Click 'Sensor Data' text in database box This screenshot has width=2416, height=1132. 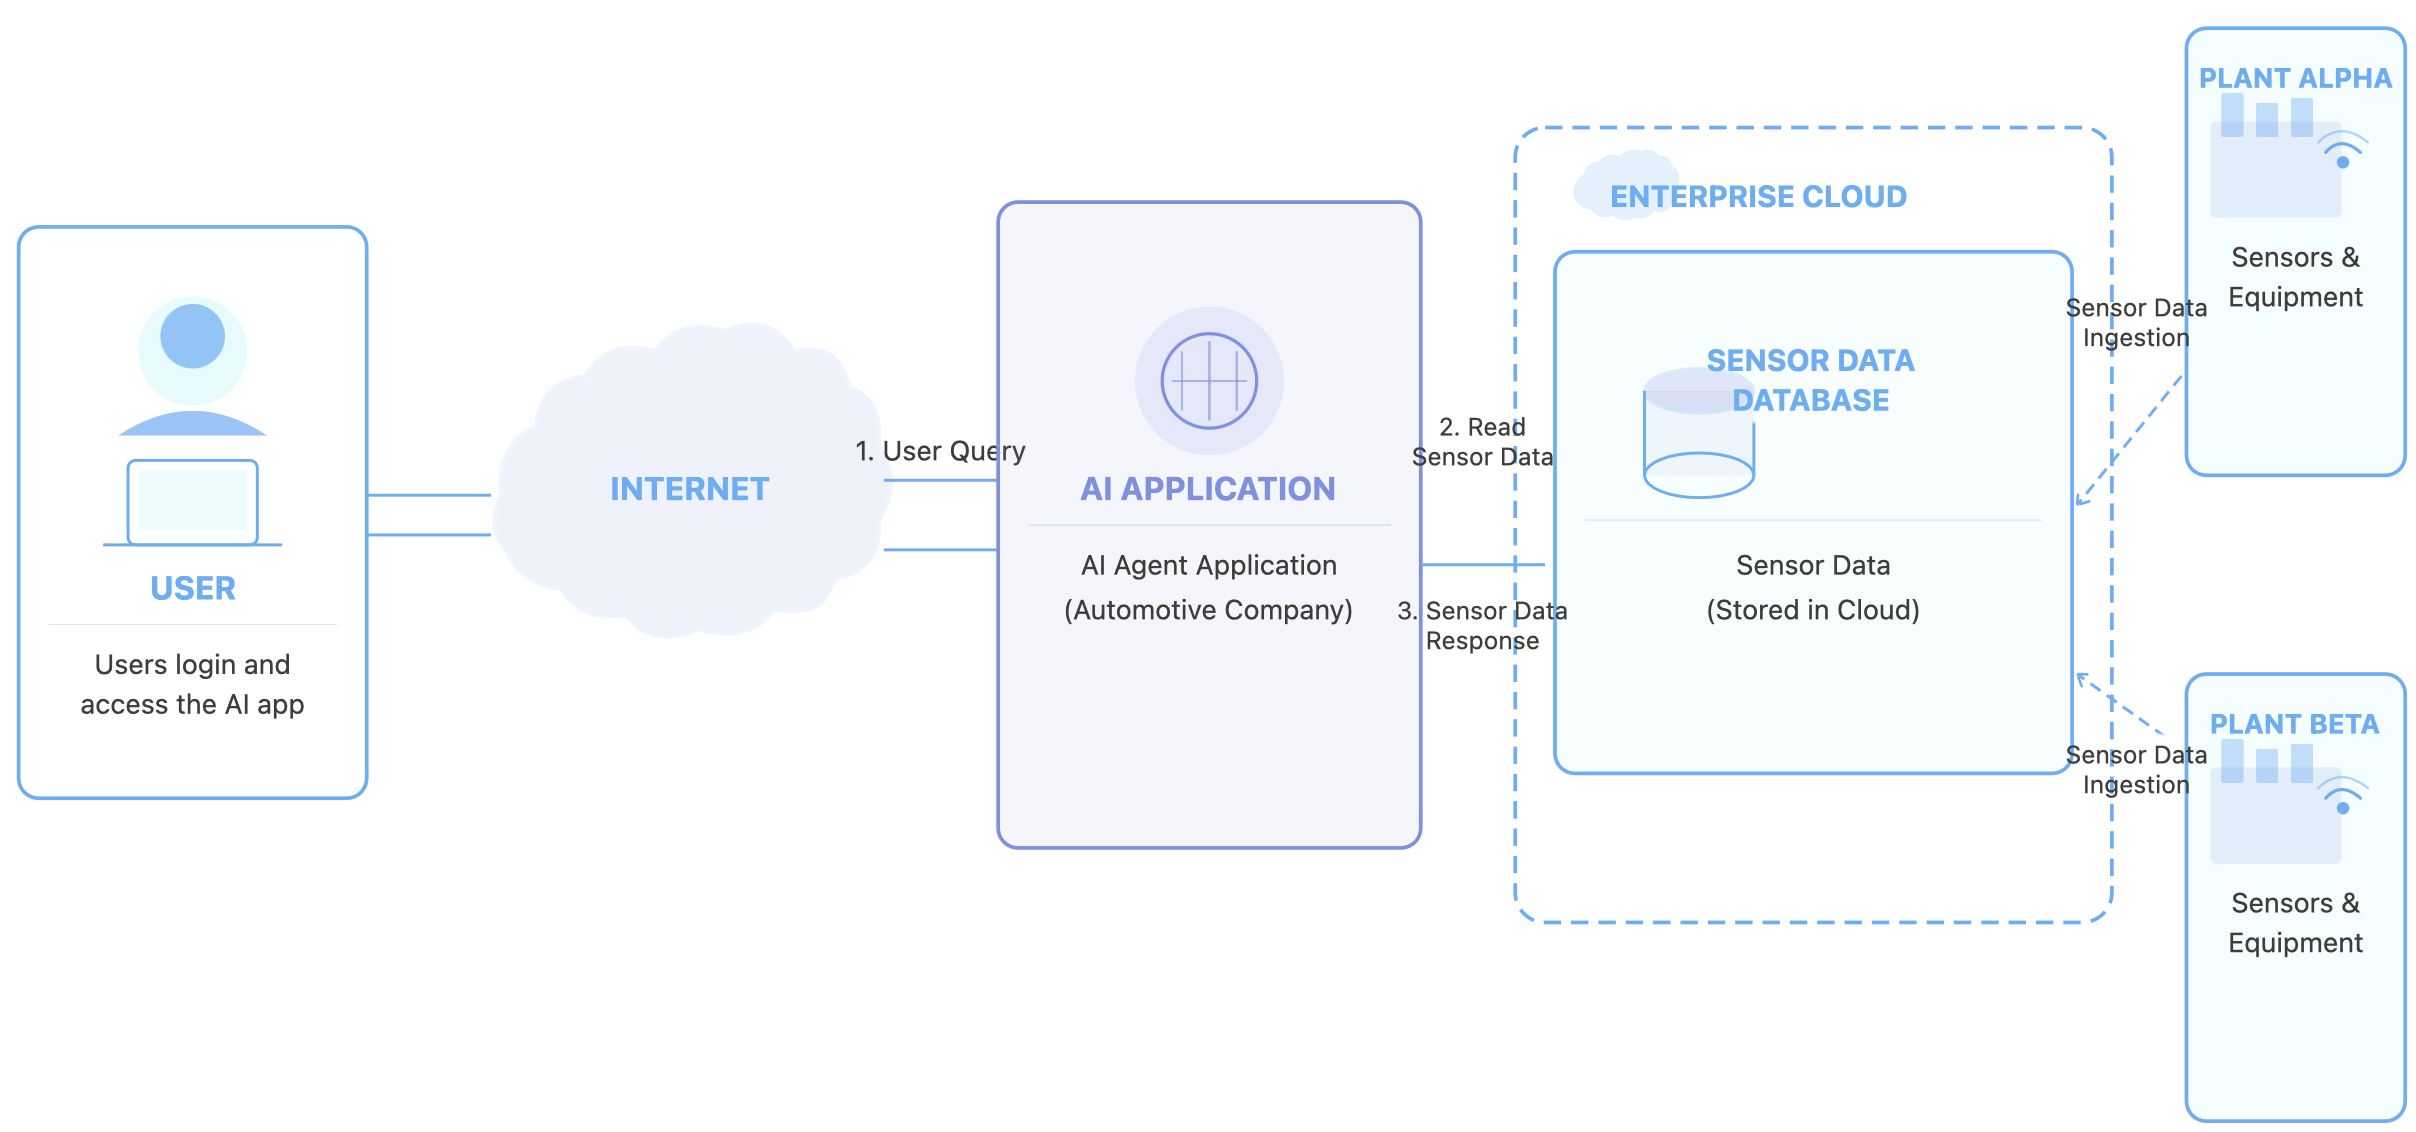click(x=1813, y=565)
